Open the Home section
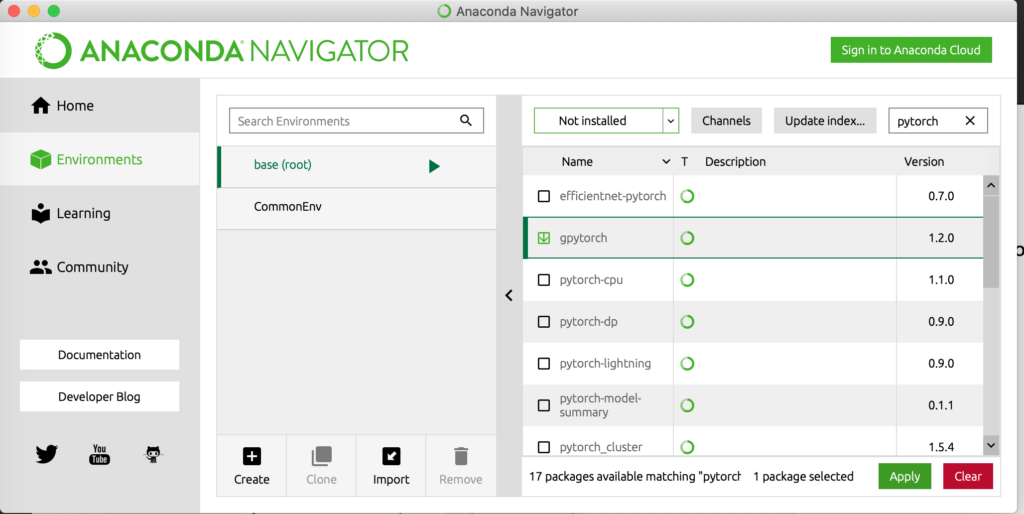The width and height of the screenshot is (1024, 514). pyautogui.click(x=99, y=106)
